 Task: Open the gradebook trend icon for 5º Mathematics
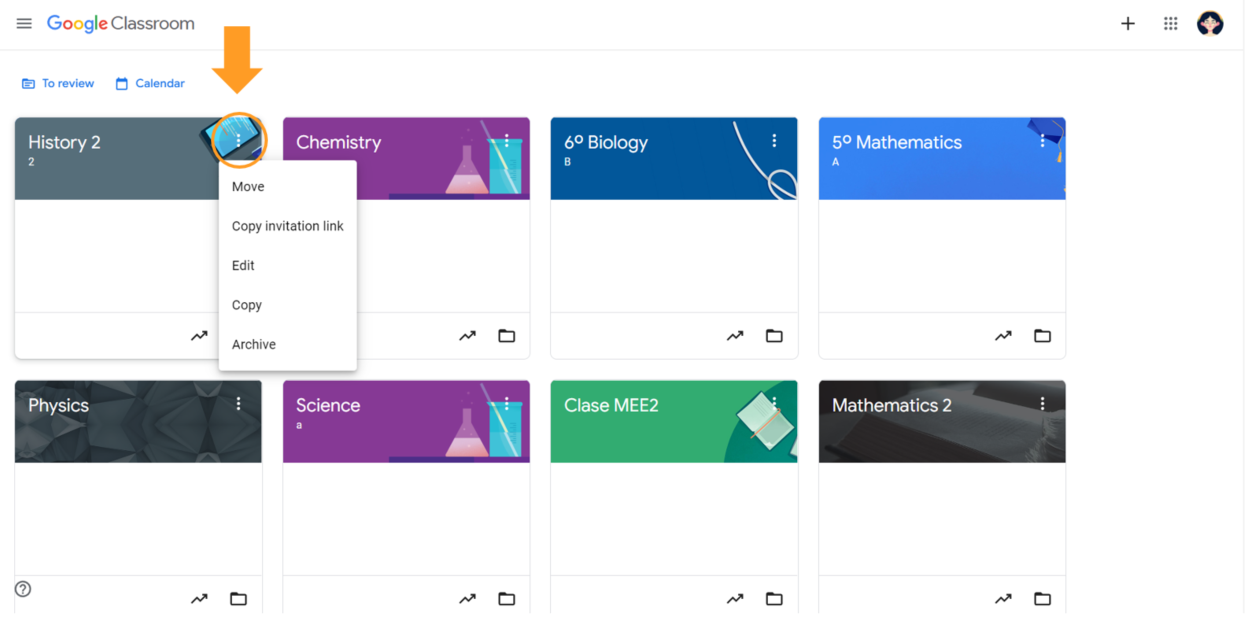pyautogui.click(x=1003, y=336)
